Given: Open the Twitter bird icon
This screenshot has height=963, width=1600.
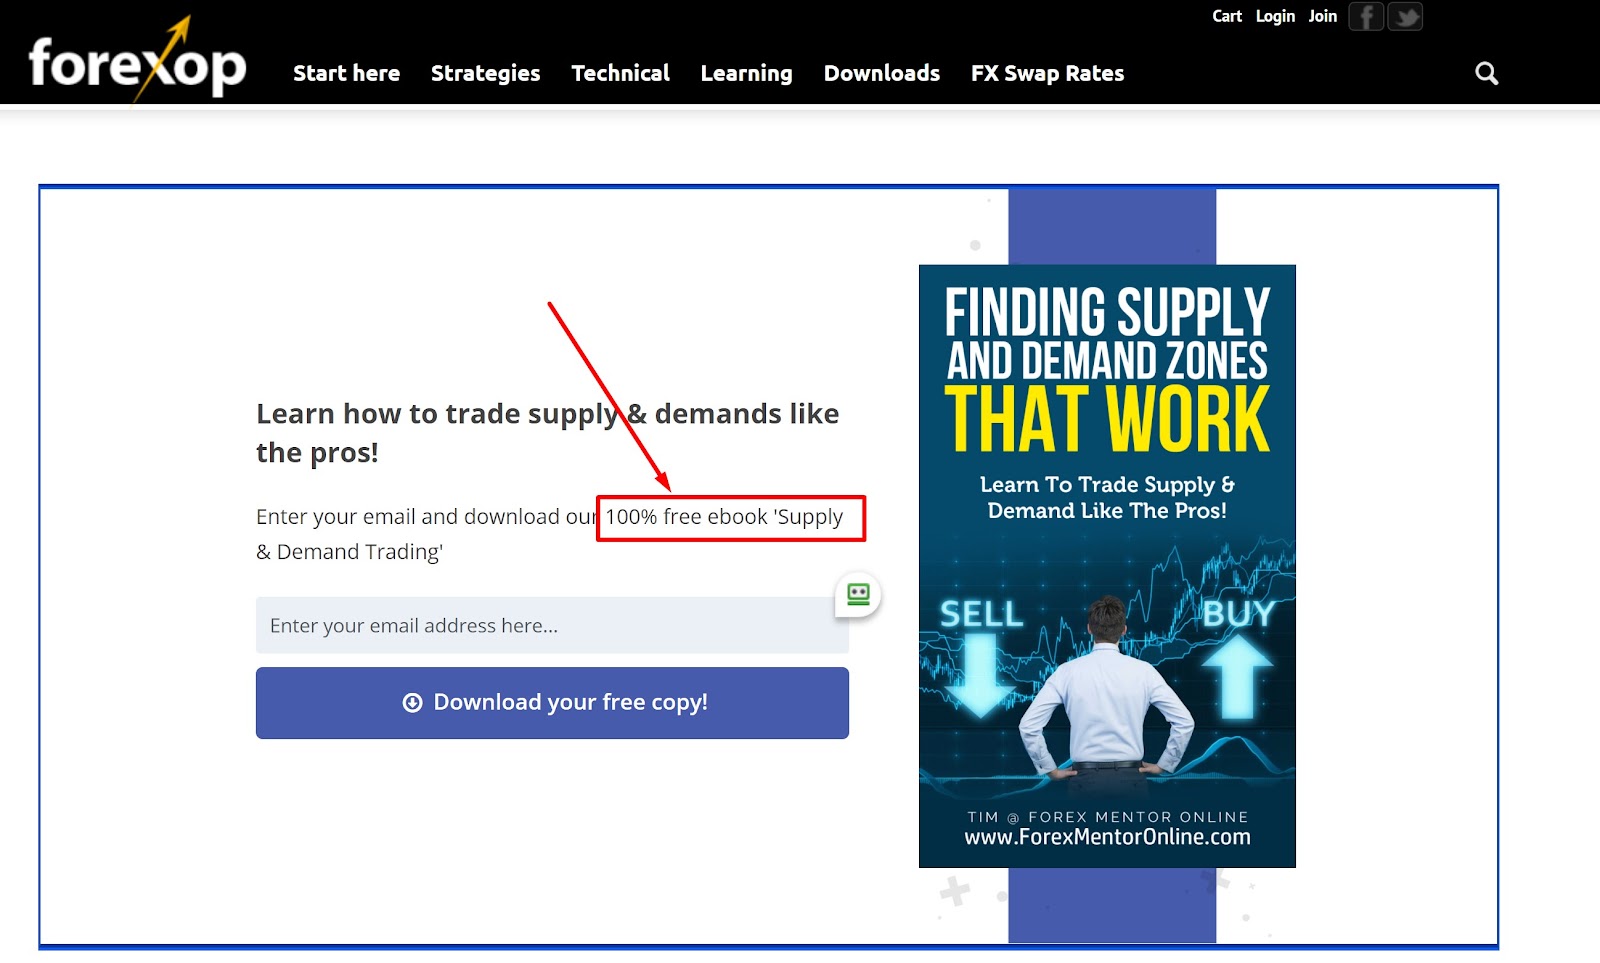Looking at the screenshot, I should (1405, 17).
